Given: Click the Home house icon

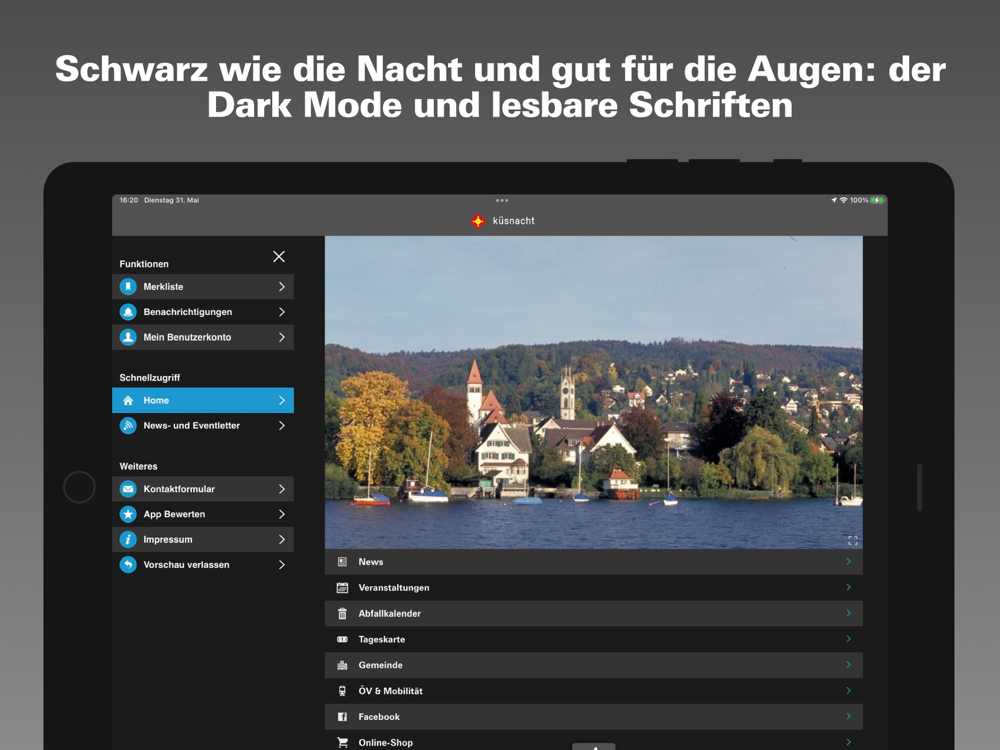Looking at the screenshot, I should (x=128, y=401).
